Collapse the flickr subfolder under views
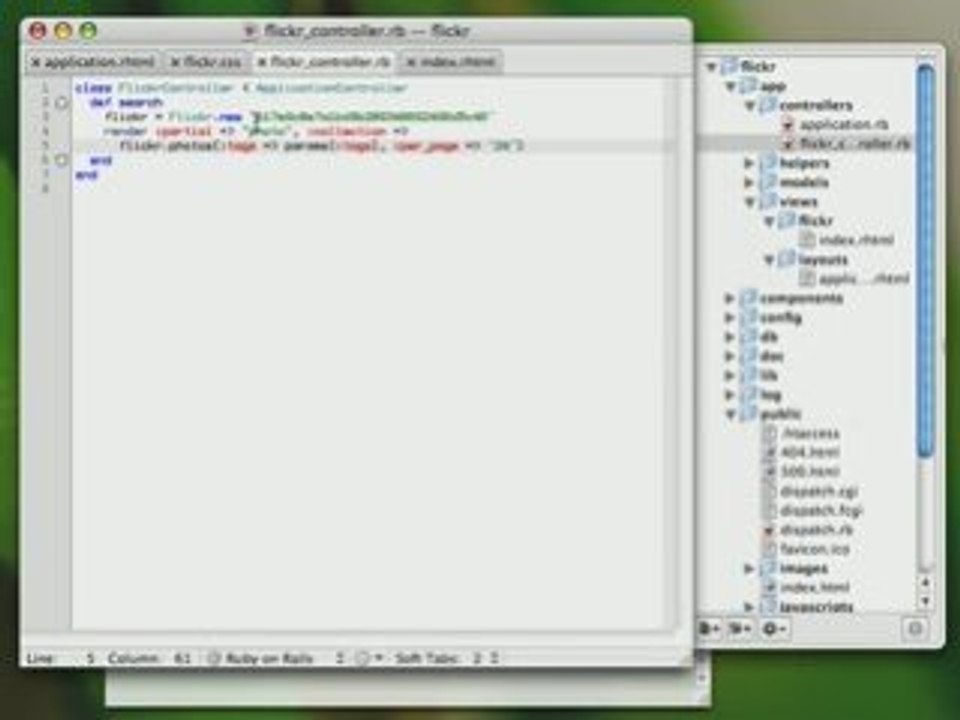The height and width of the screenshot is (720, 960). click(x=770, y=221)
